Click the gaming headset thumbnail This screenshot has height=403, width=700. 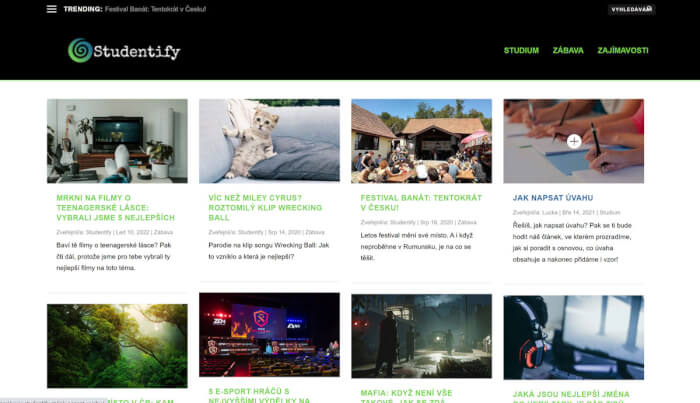coord(574,337)
